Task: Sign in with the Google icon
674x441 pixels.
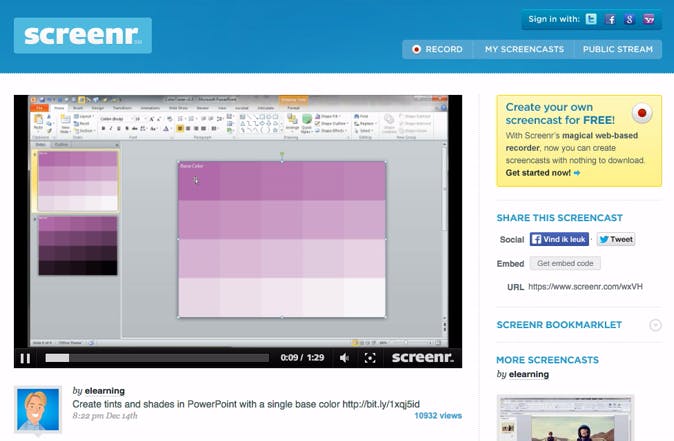Action: tap(629, 19)
